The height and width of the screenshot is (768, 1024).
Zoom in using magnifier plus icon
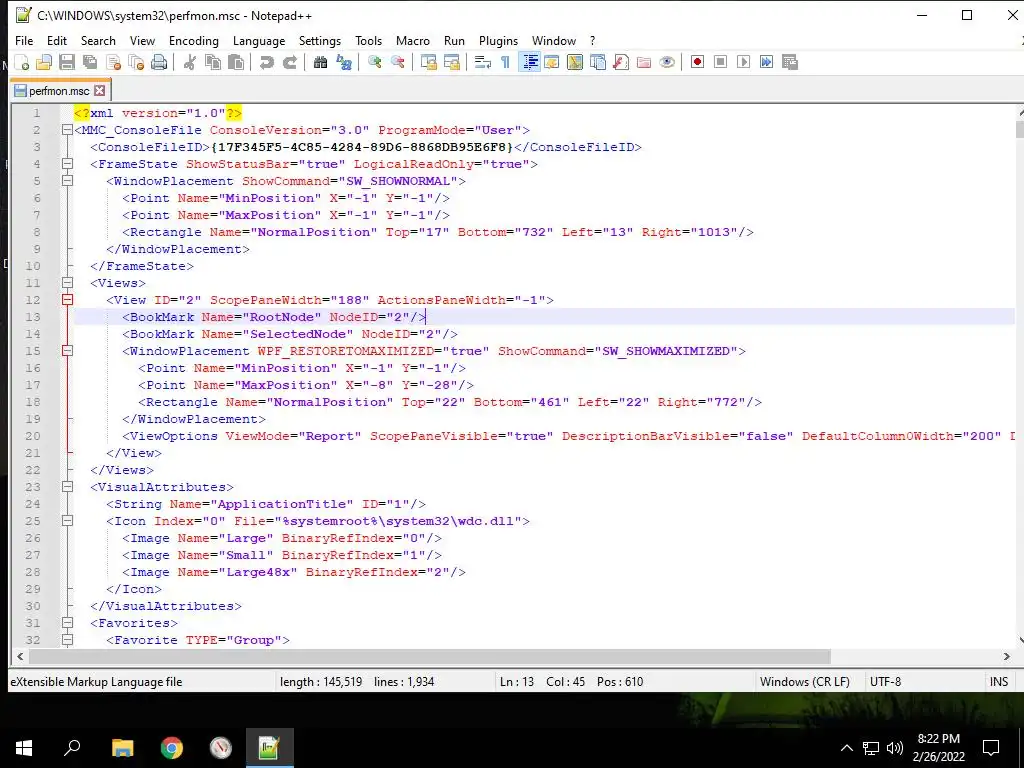(375, 62)
